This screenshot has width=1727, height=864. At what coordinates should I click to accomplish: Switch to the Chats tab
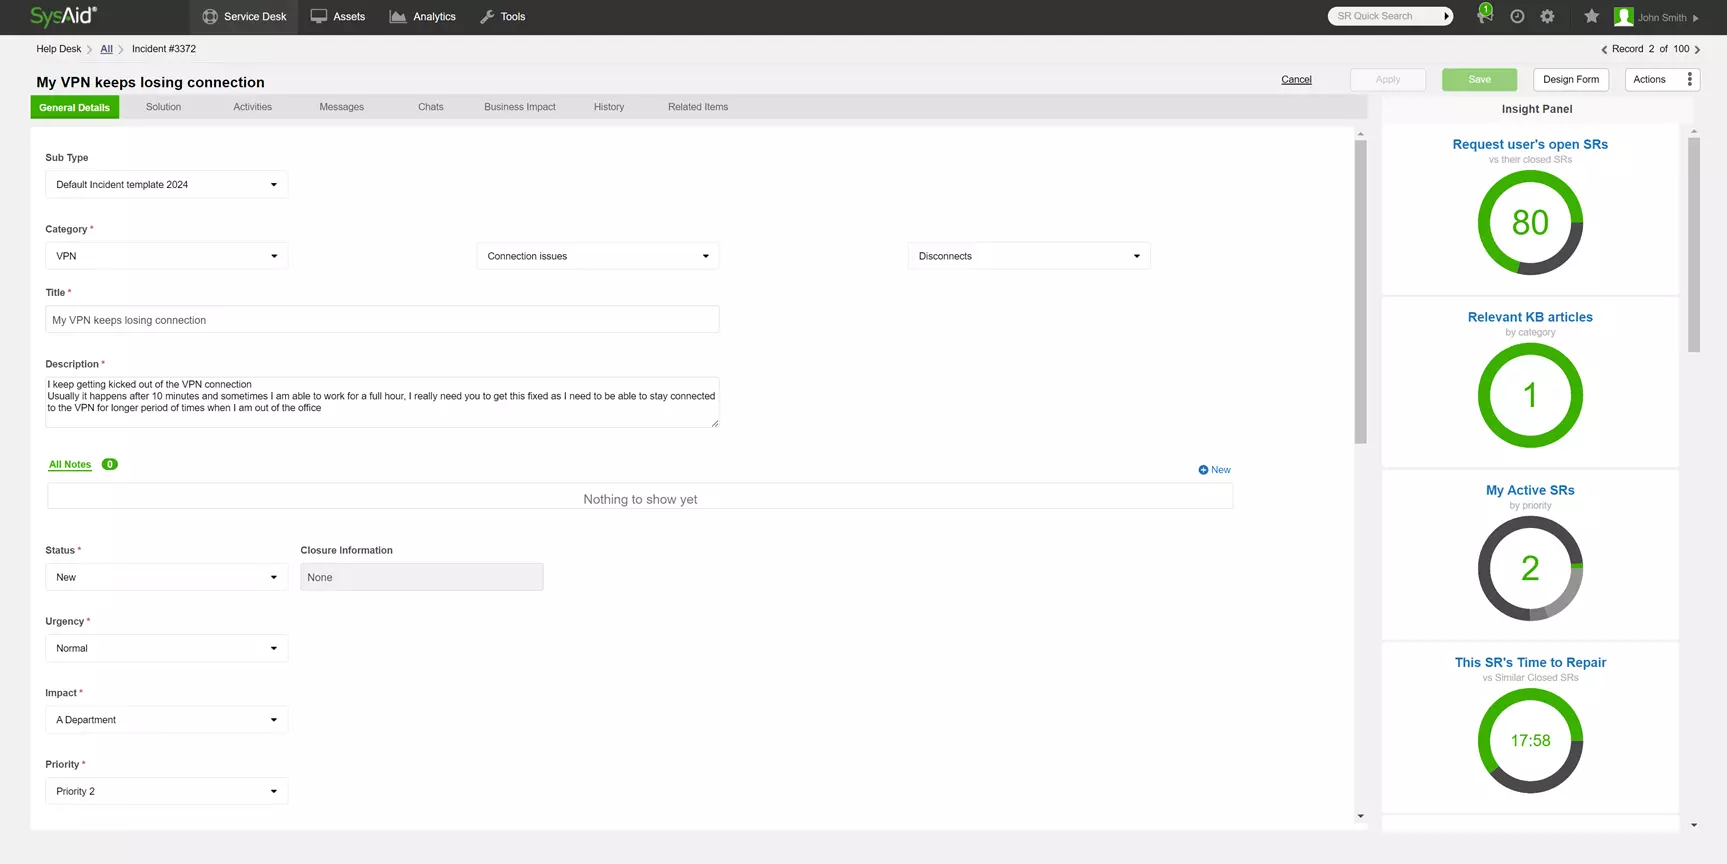click(430, 107)
